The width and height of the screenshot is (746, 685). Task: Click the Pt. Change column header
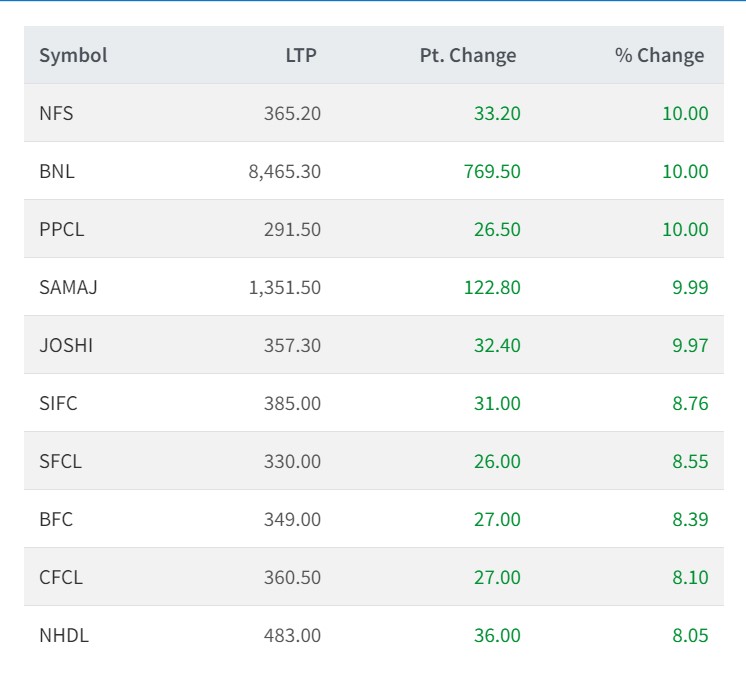(x=468, y=55)
